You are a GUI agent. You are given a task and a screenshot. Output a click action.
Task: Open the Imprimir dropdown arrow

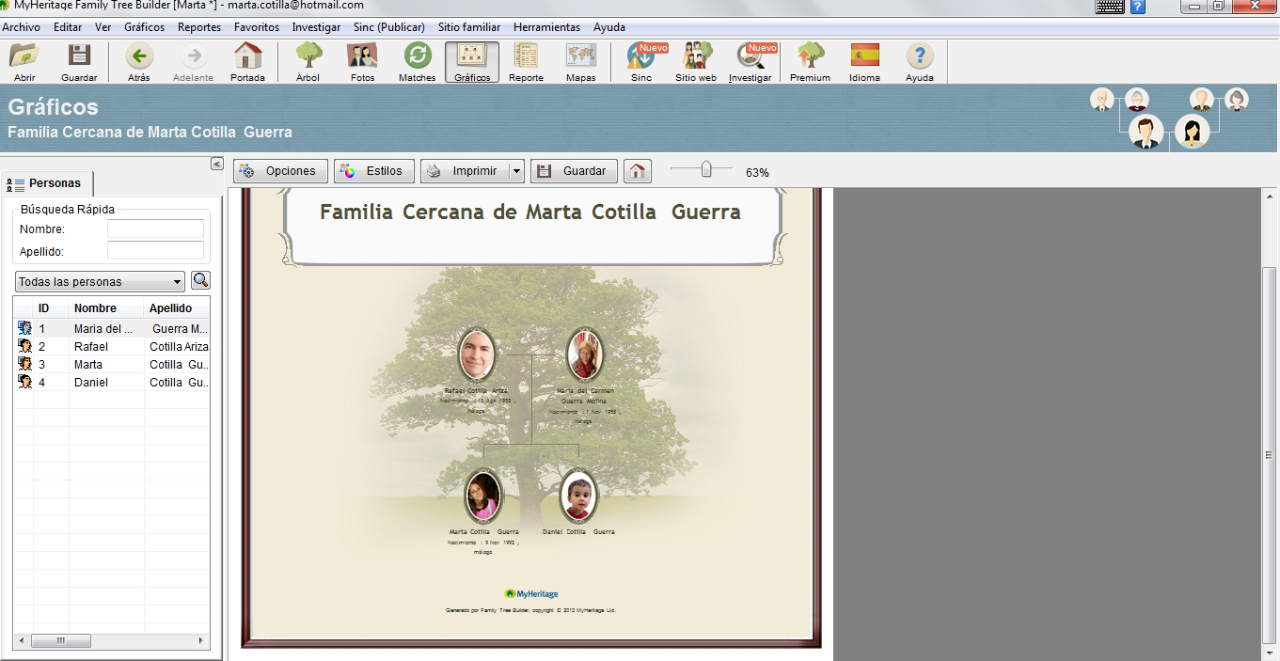coord(516,171)
